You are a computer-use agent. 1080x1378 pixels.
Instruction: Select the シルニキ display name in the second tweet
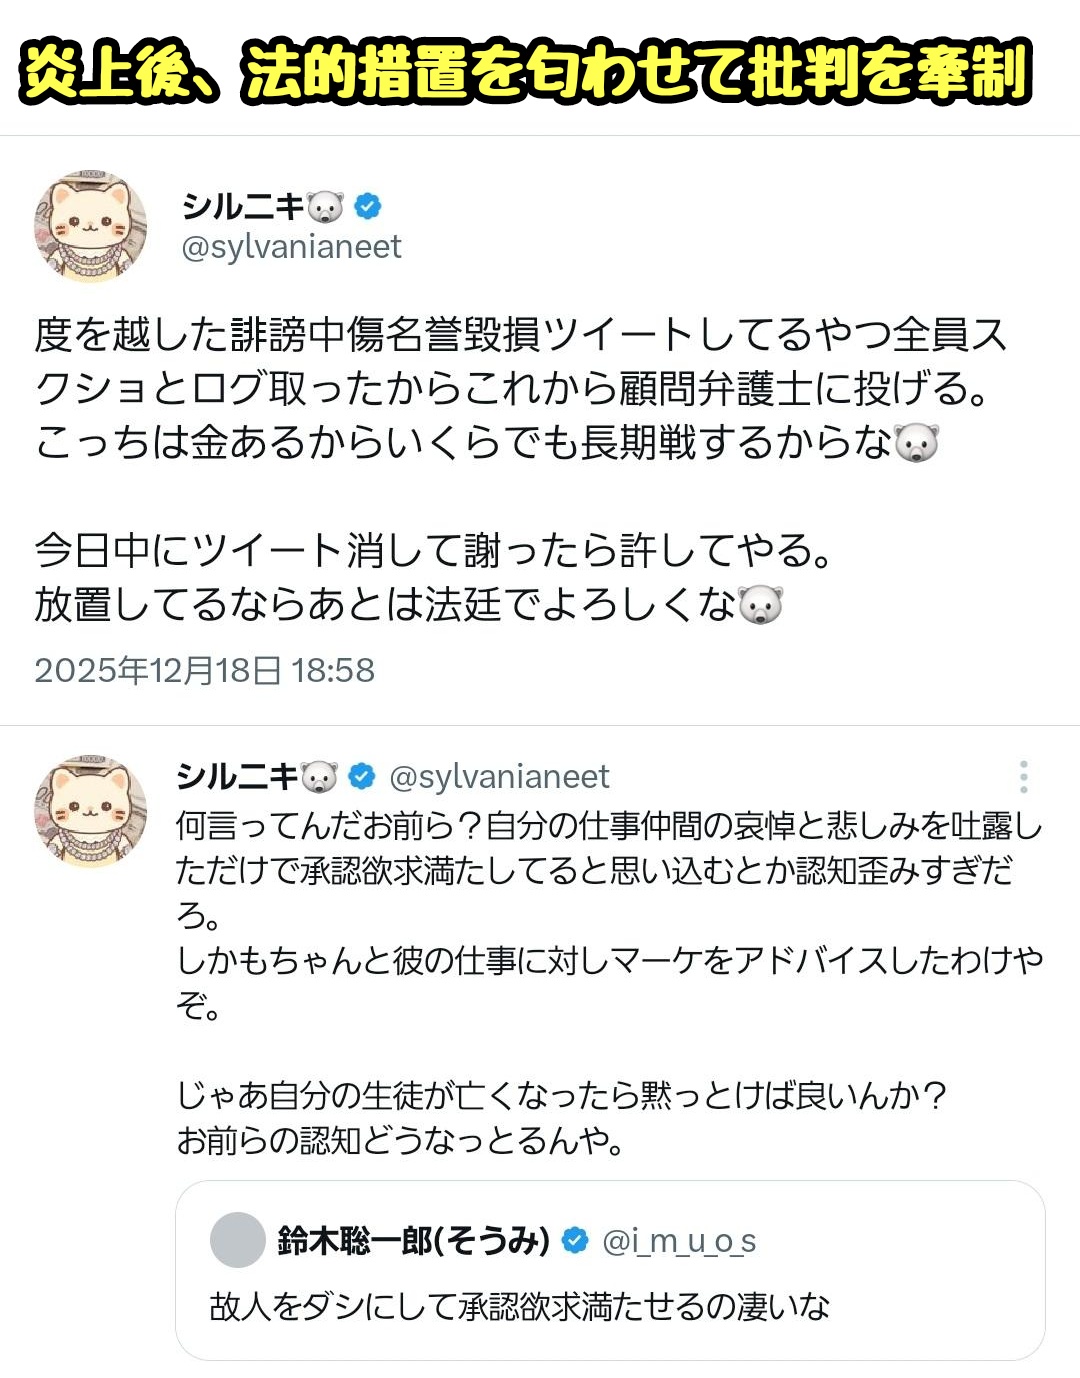237,776
